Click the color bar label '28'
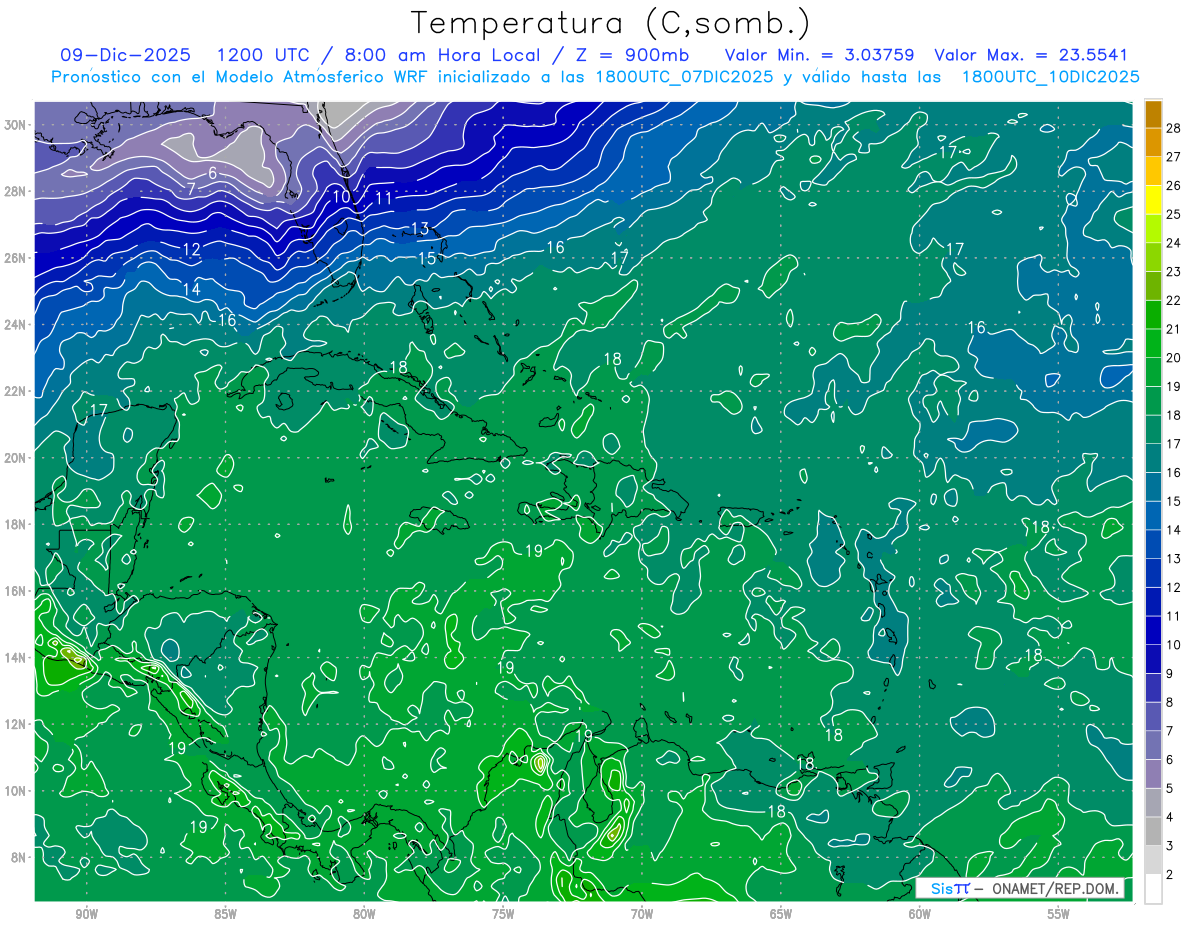Viewport: 1200px width, 927px height. click(1174, 128)
